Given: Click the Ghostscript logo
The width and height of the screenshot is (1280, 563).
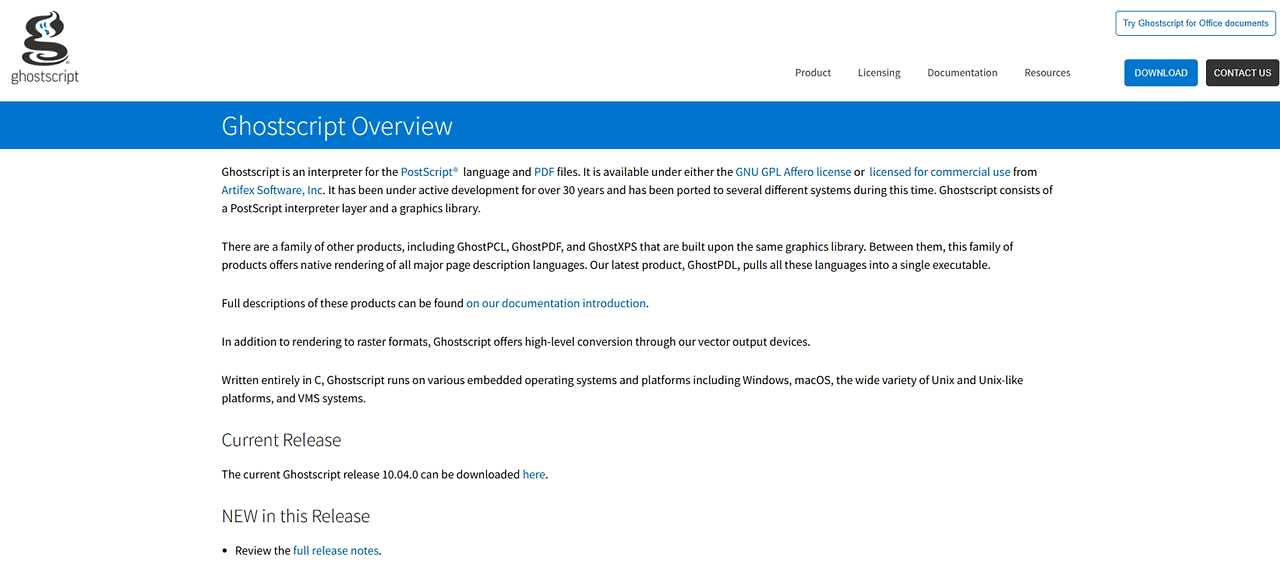Looking at the screenshot, I should tap(45, 47).
